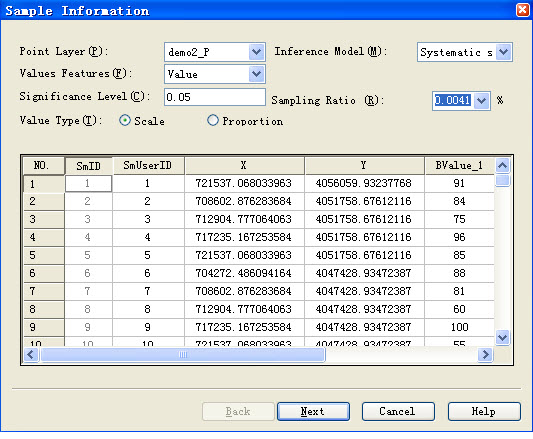The width and height of the screenshot is (533, 439).
Task: Click the SmID column header
Action: [x=88, y=166]
